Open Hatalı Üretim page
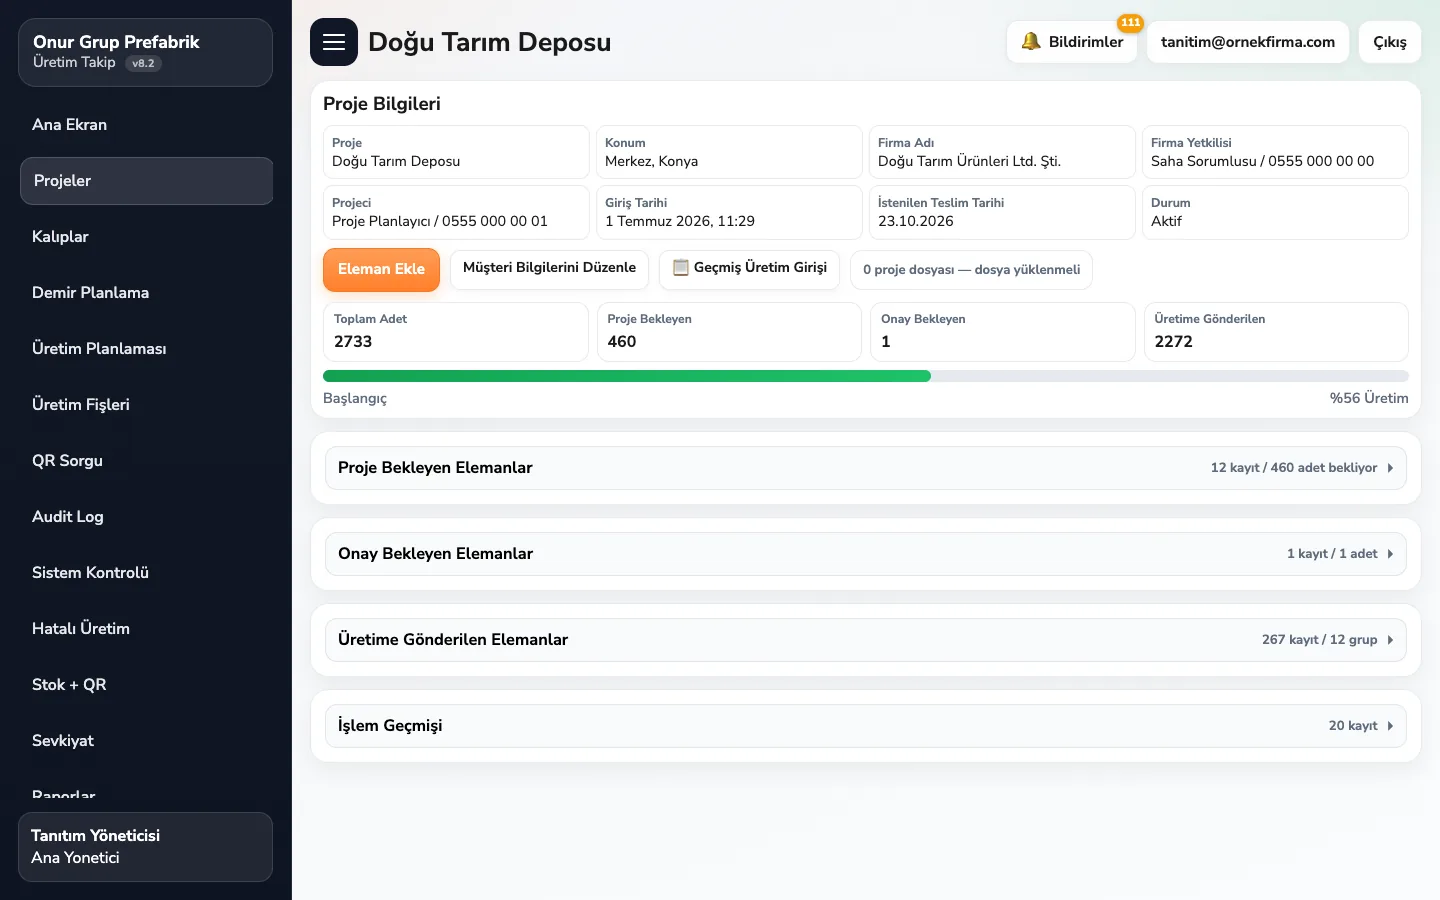This screenshot has height=900, width=1440. (x=146, y=629)
